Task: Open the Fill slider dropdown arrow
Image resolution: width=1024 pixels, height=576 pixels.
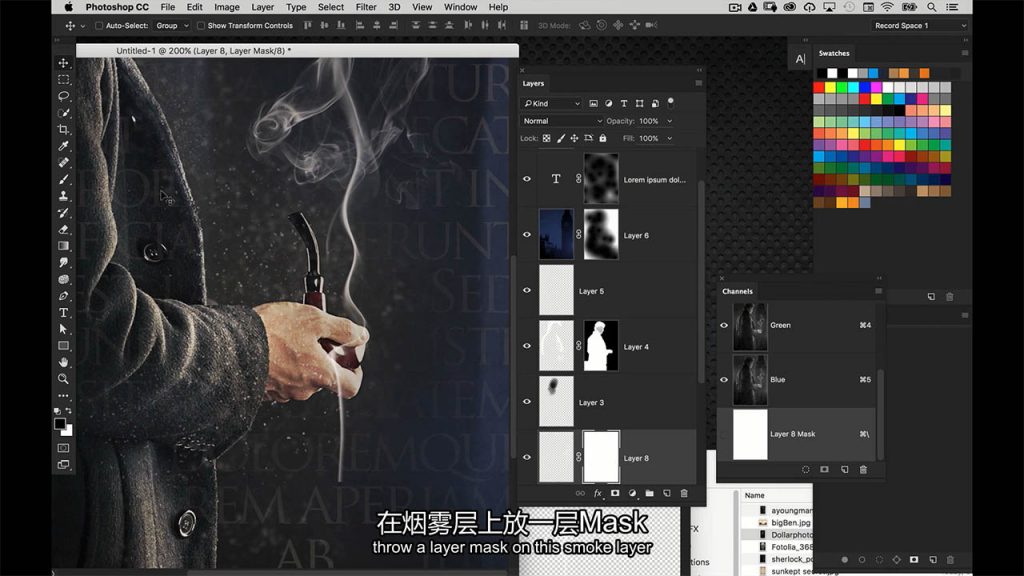Action: [x=669, y=138]
